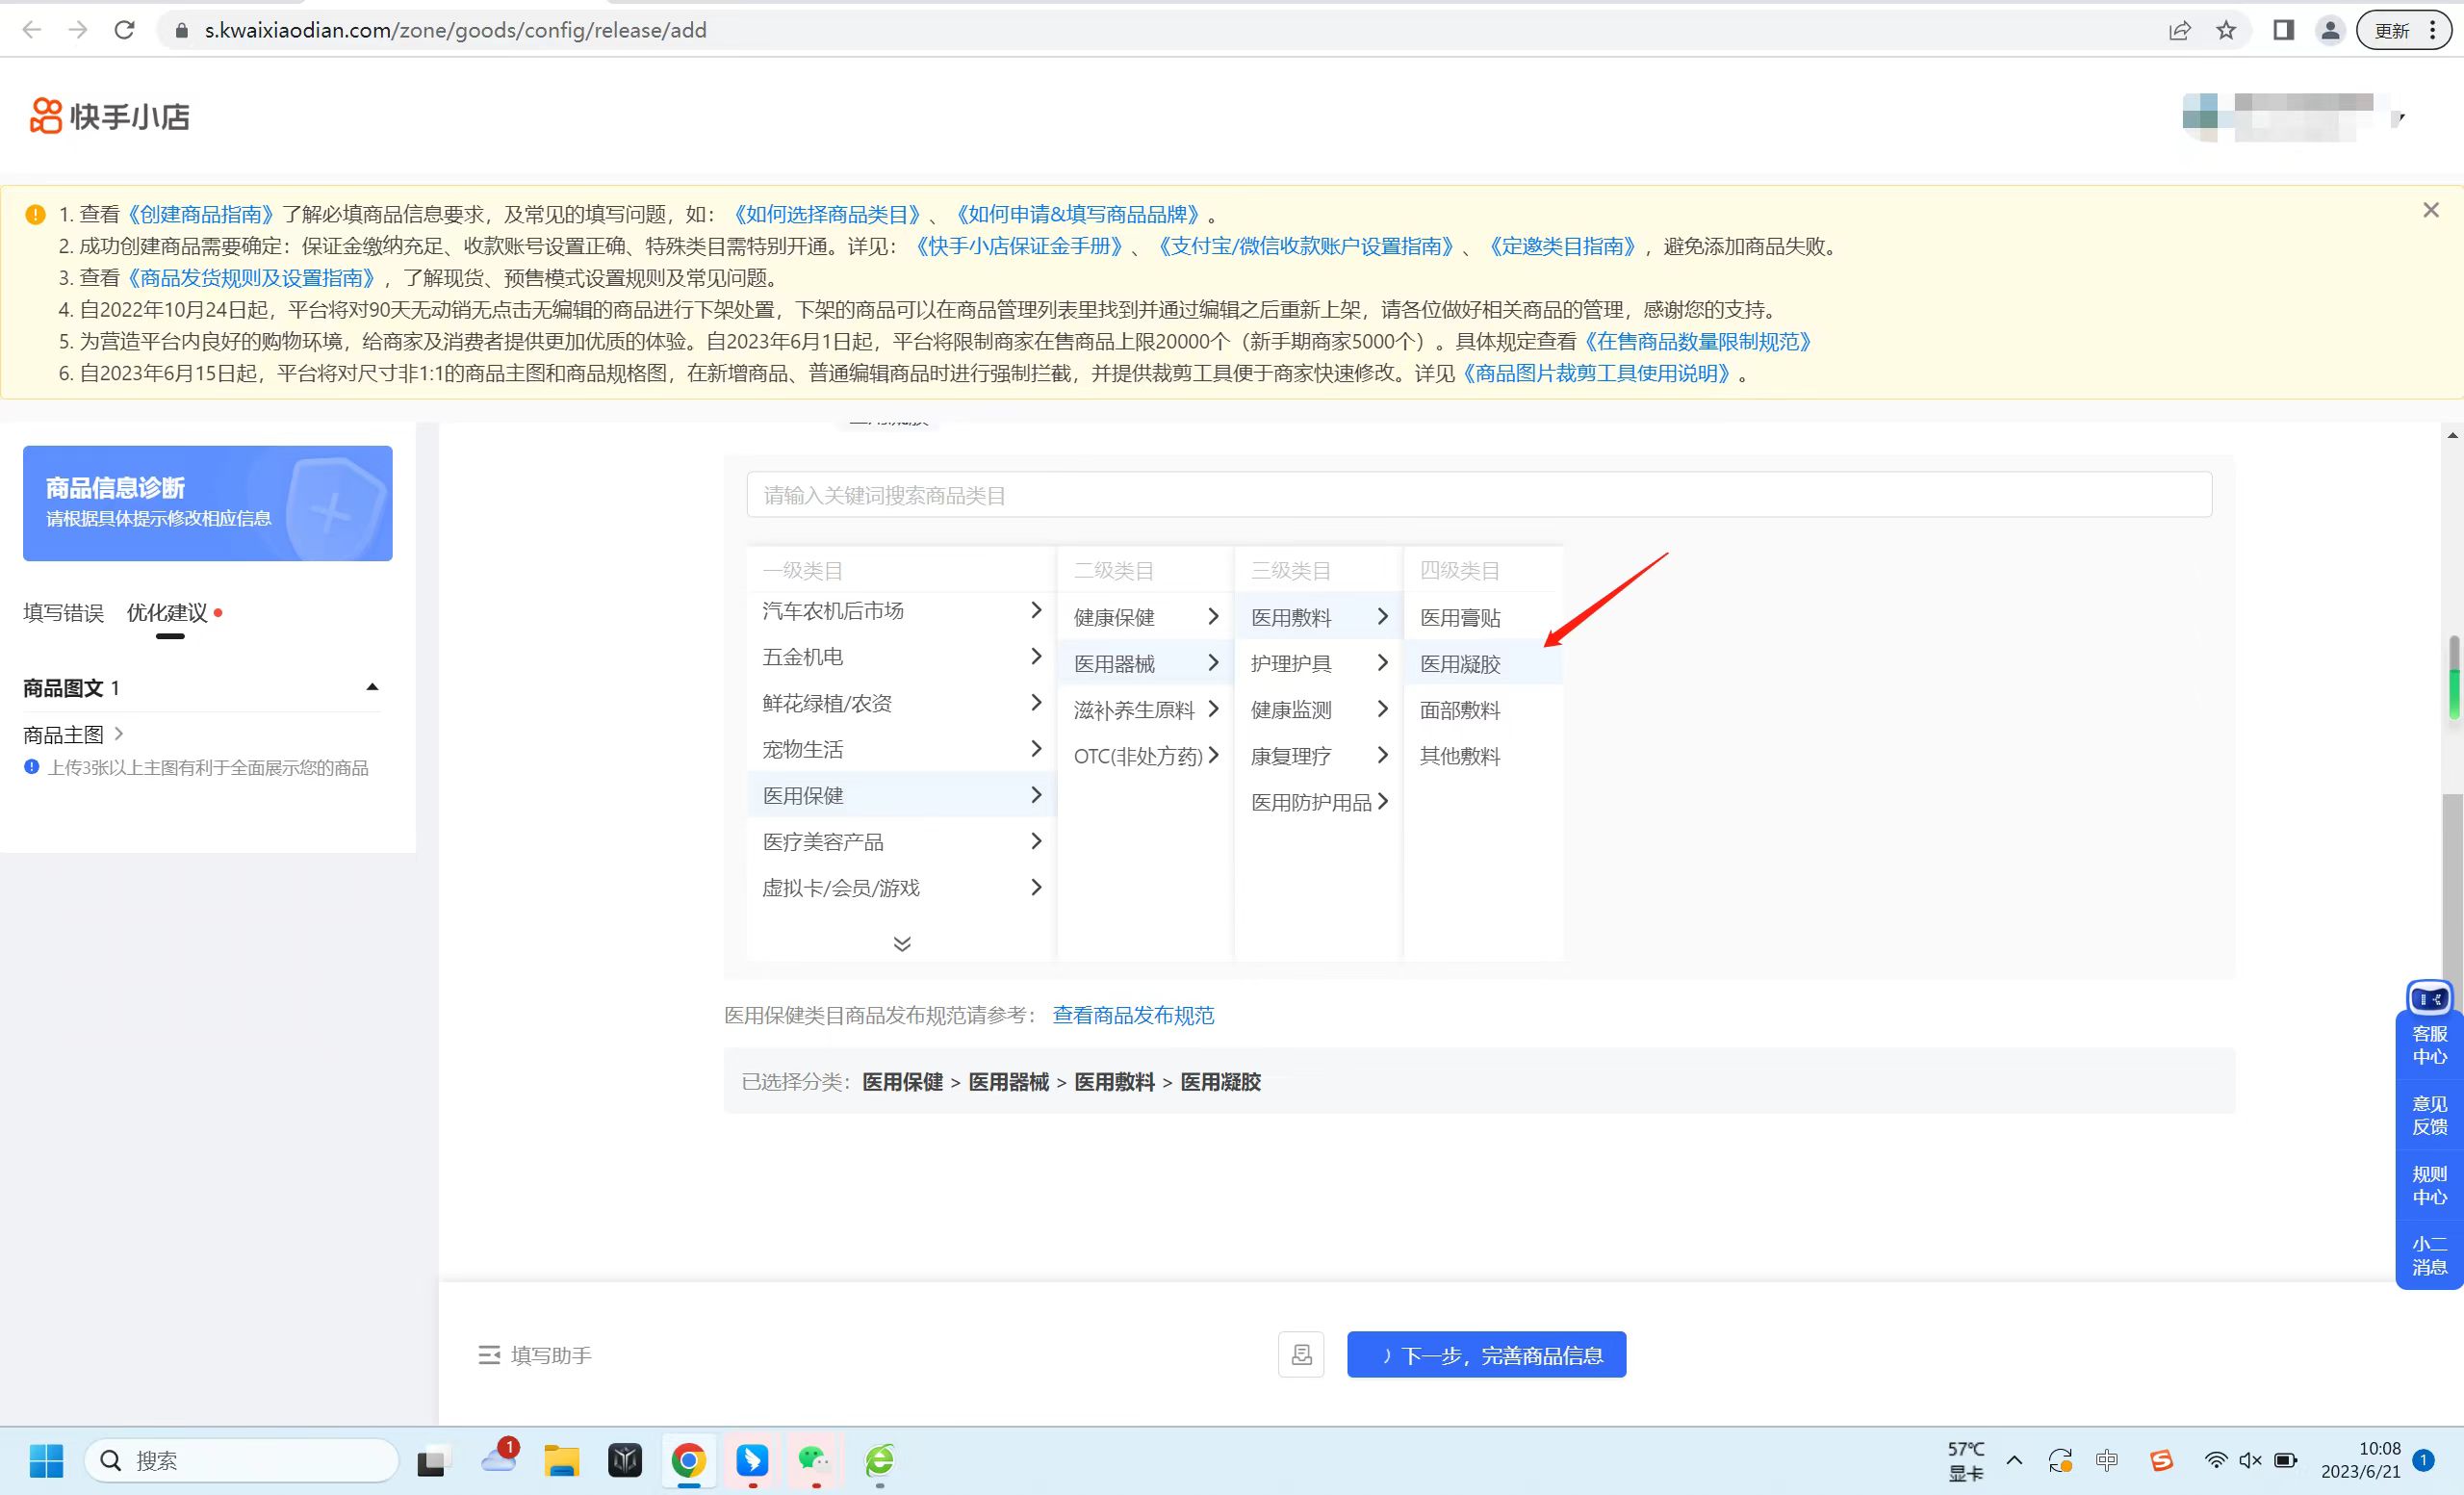Image resolution: width=2464 pixels, height=1495 pixels.
Task: Click the browser share icon in address bar
Action: (2179, 30)
